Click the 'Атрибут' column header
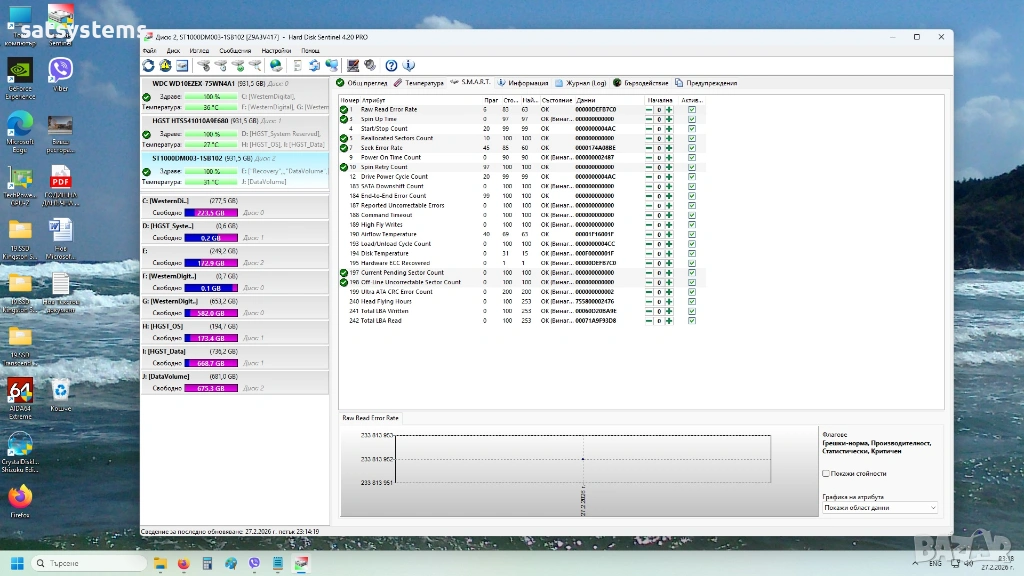The height and width of the screenshot is (576, 1024). coord(374,100)
